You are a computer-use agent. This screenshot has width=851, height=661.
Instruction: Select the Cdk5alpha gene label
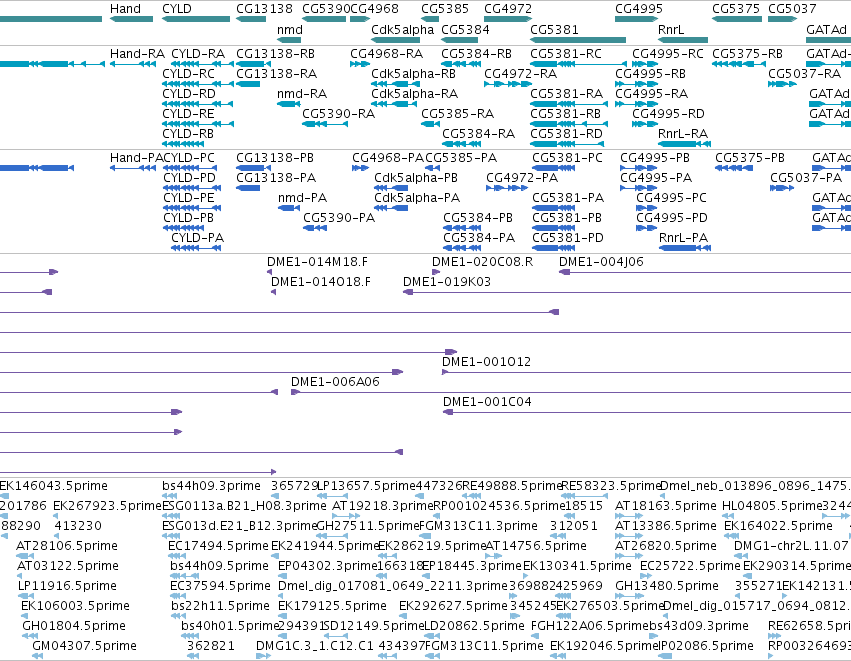[403, 30]
